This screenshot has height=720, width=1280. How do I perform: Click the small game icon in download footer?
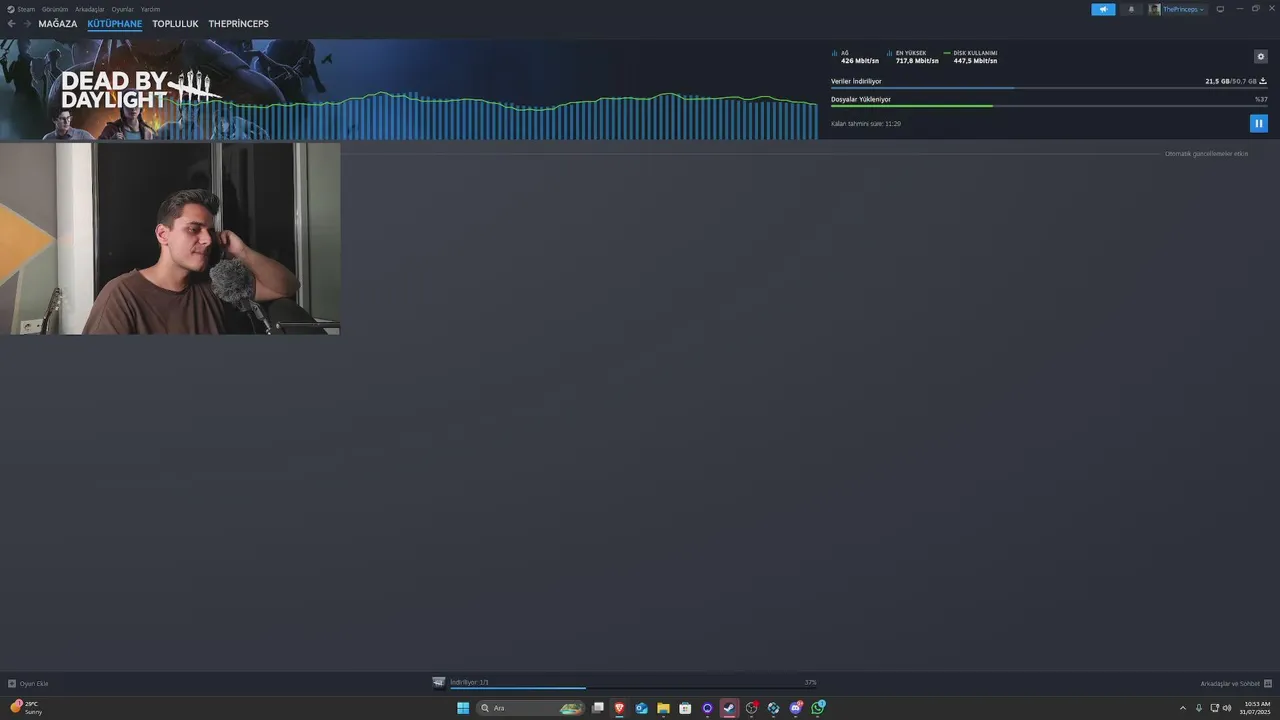pos(439,683)
